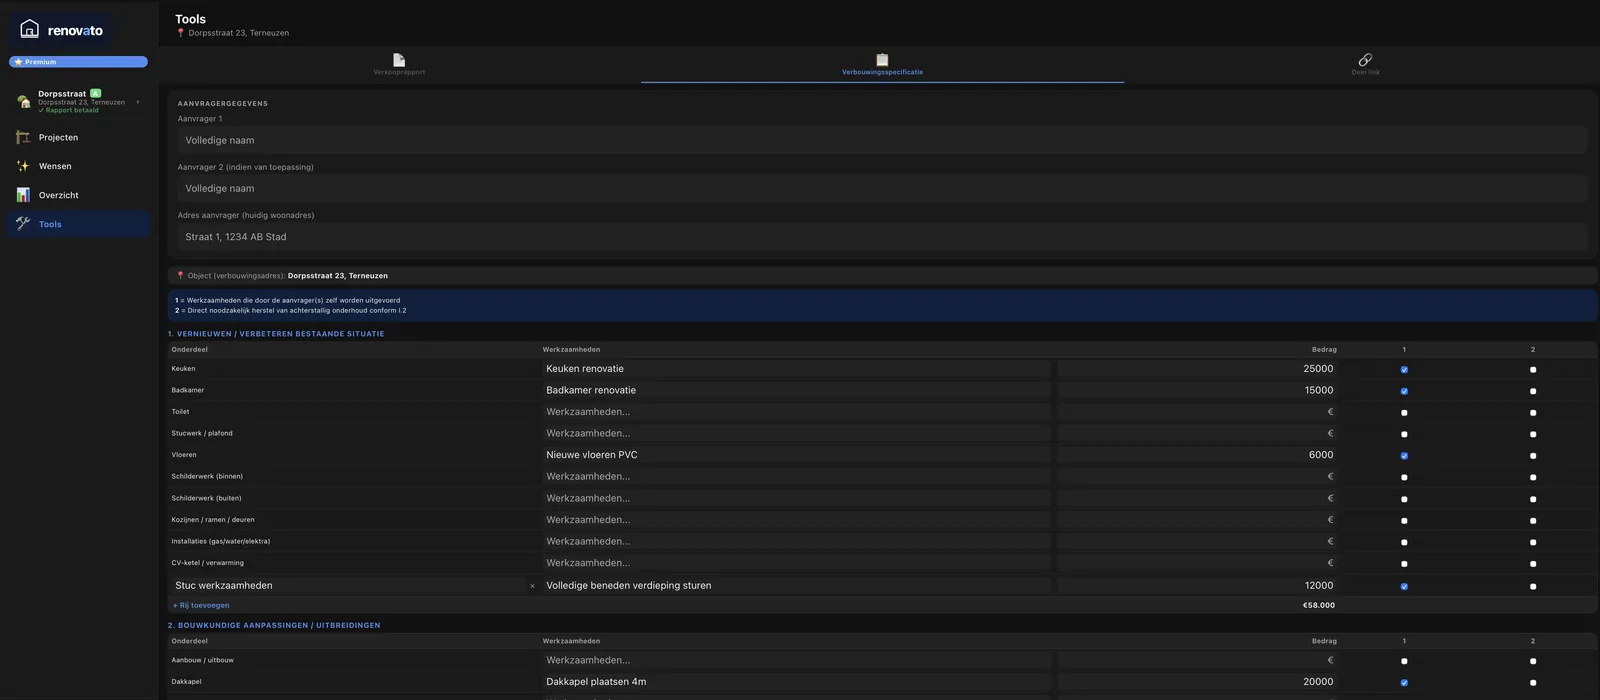Click the Wensen sparkle icon
The image size is (1600, 700).
tap(23, 166)
